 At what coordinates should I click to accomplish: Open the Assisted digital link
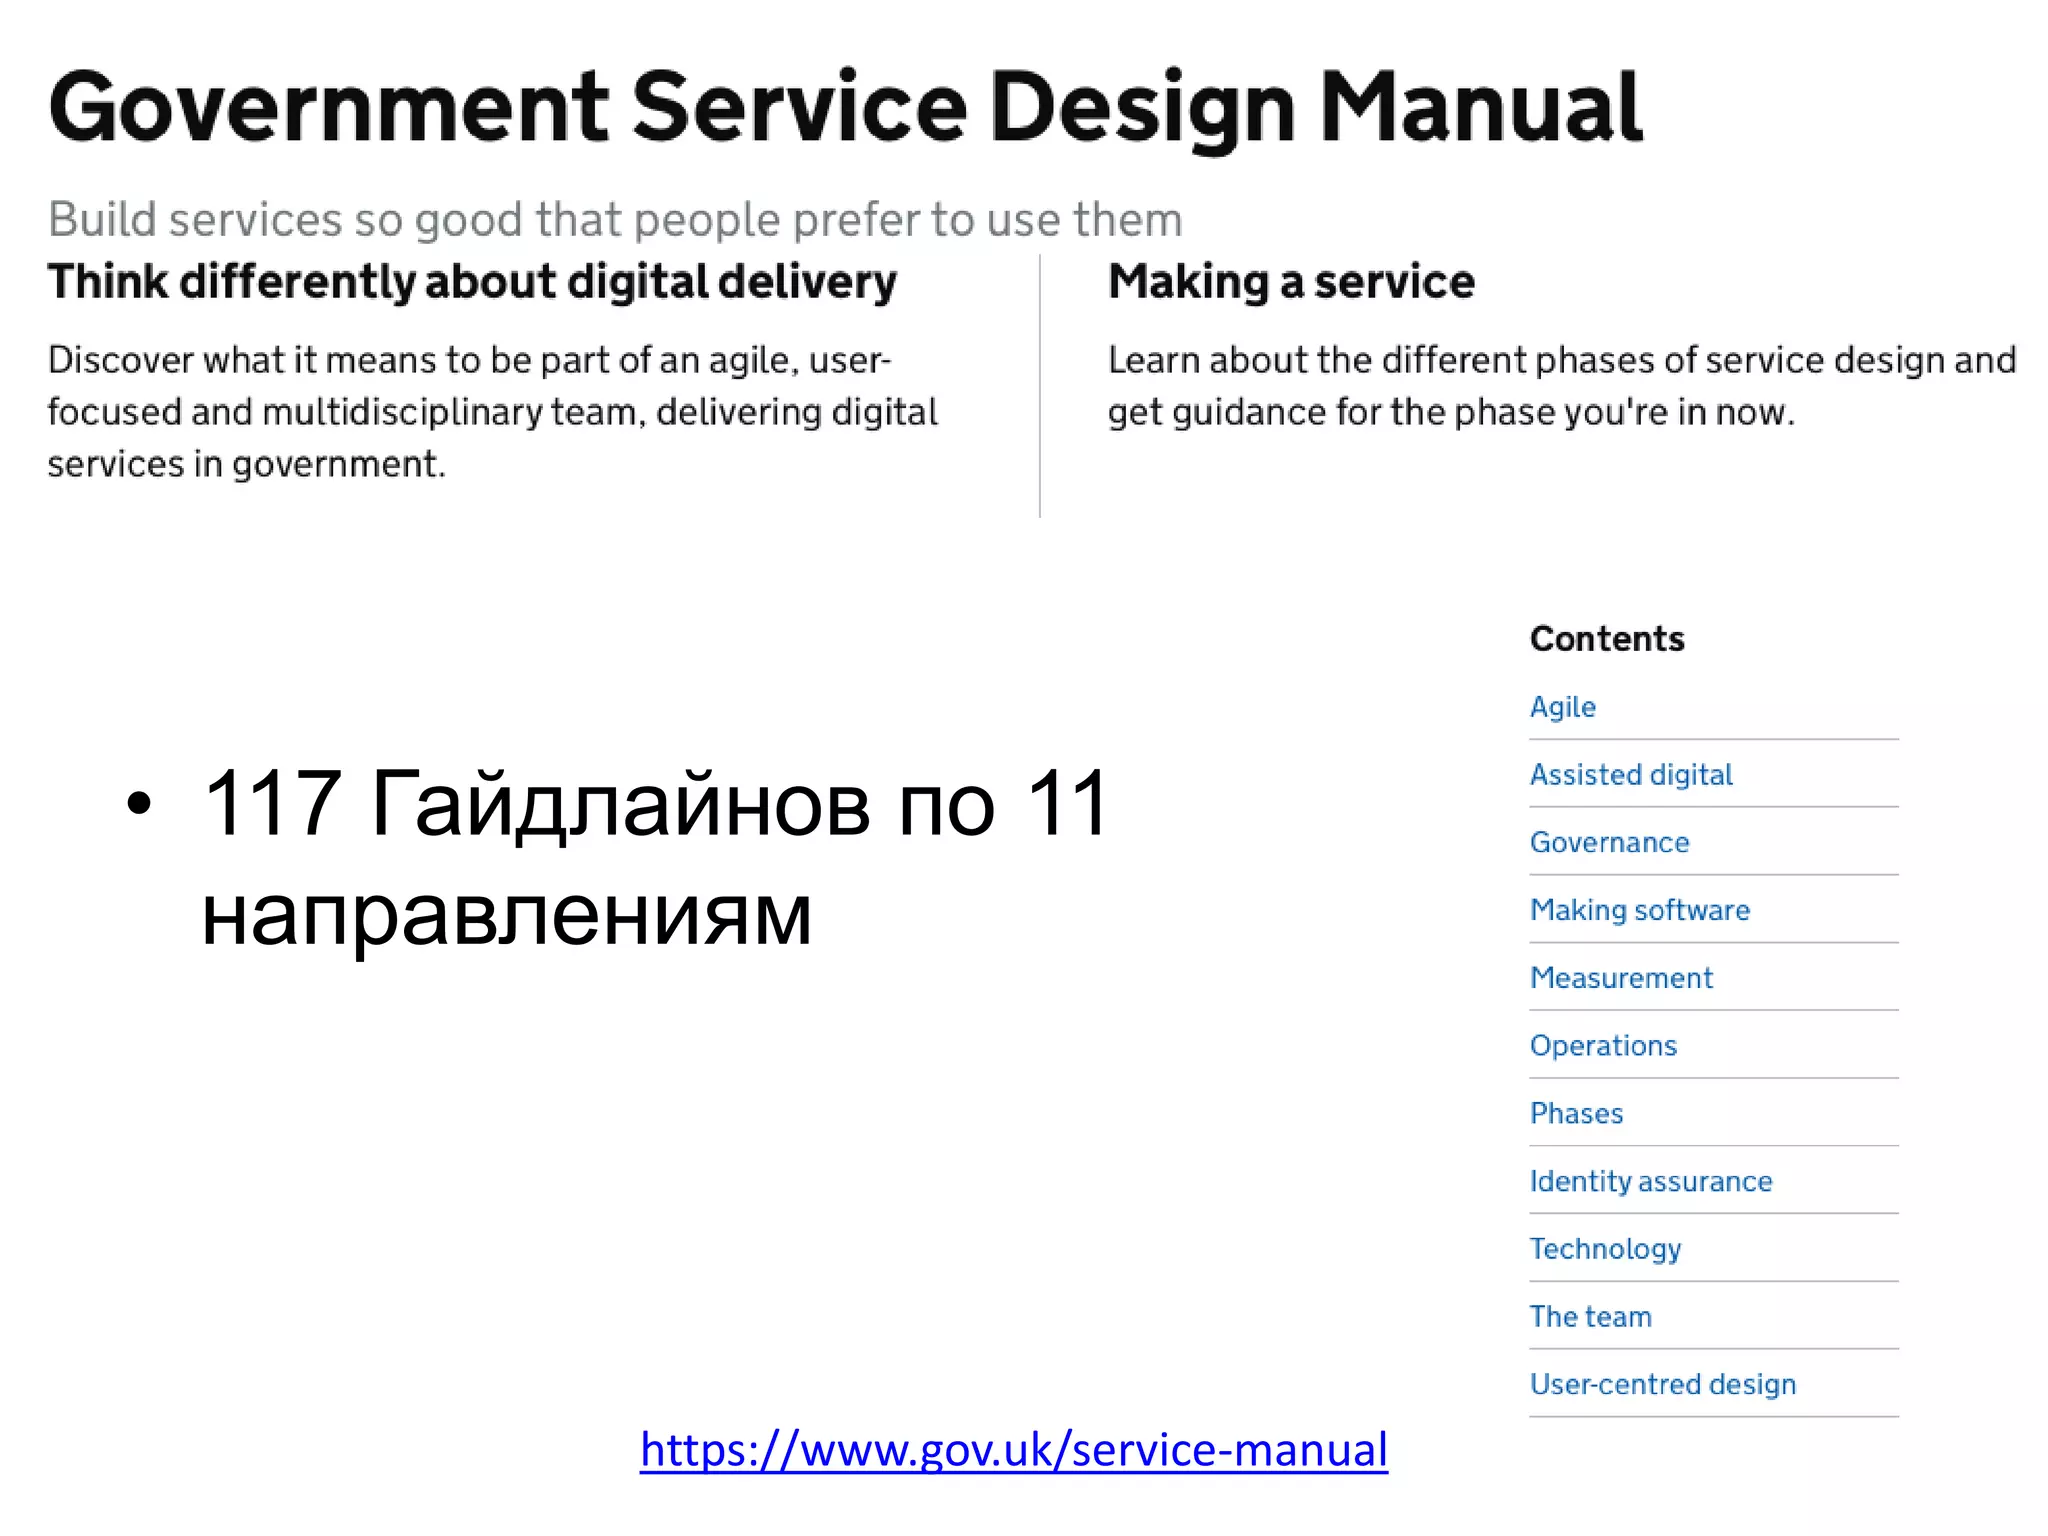pos(1631,775)
